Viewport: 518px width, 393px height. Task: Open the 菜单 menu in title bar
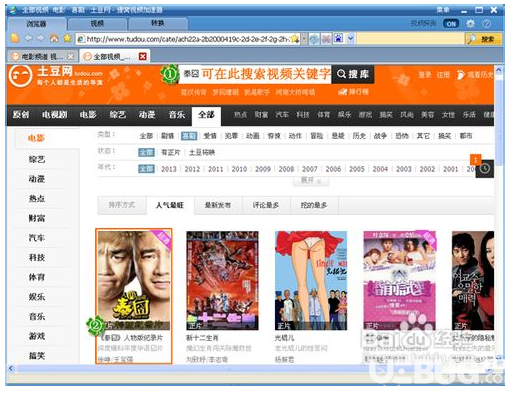(443, 10)
